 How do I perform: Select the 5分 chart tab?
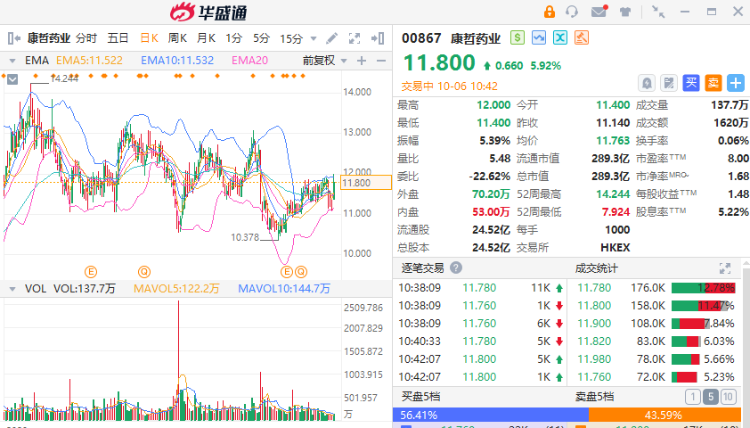[262, 38]
